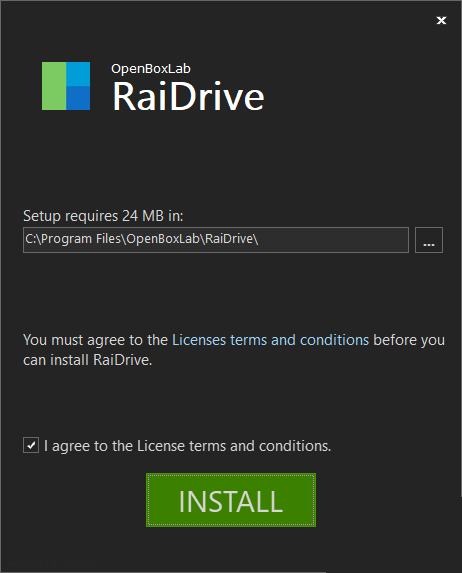Start setup with the green INSTALL button

coord(231,500)
